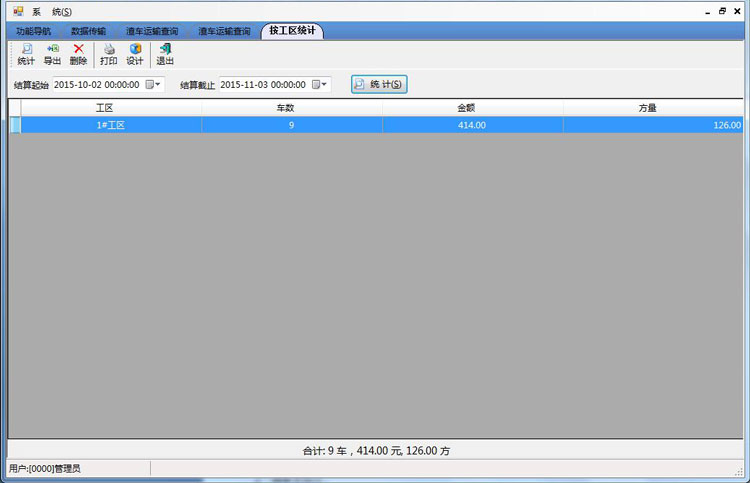Viewport: 750px width, 483px height.
Task: Click the 退出 exit toolbar icon
Action: tap(165, 54)
